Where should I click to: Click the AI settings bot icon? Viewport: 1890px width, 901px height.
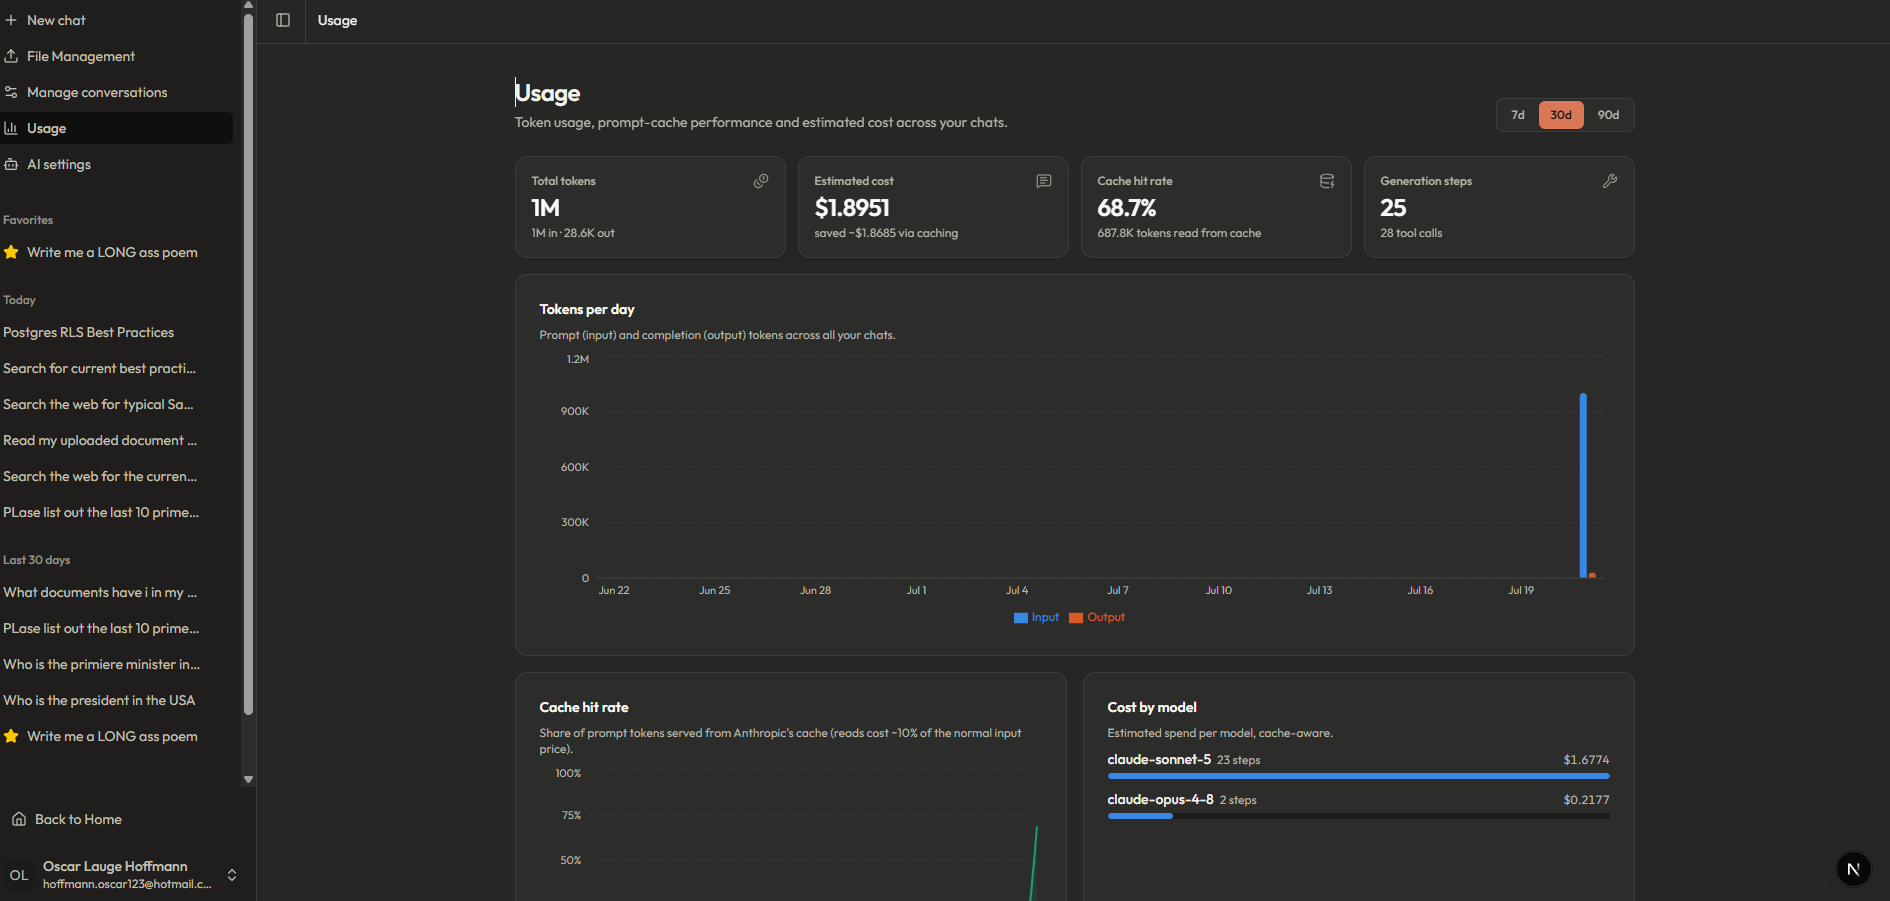11,164
